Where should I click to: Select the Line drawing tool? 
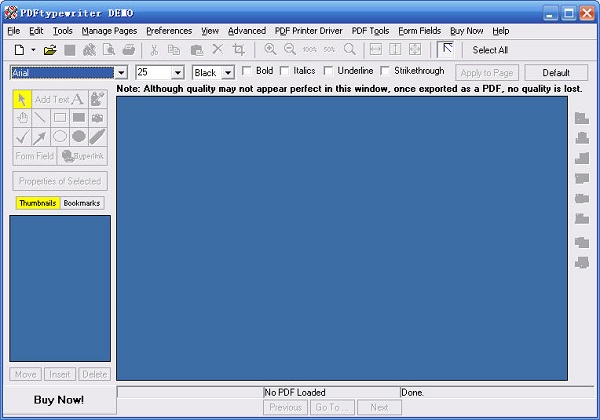click(41, 118)
